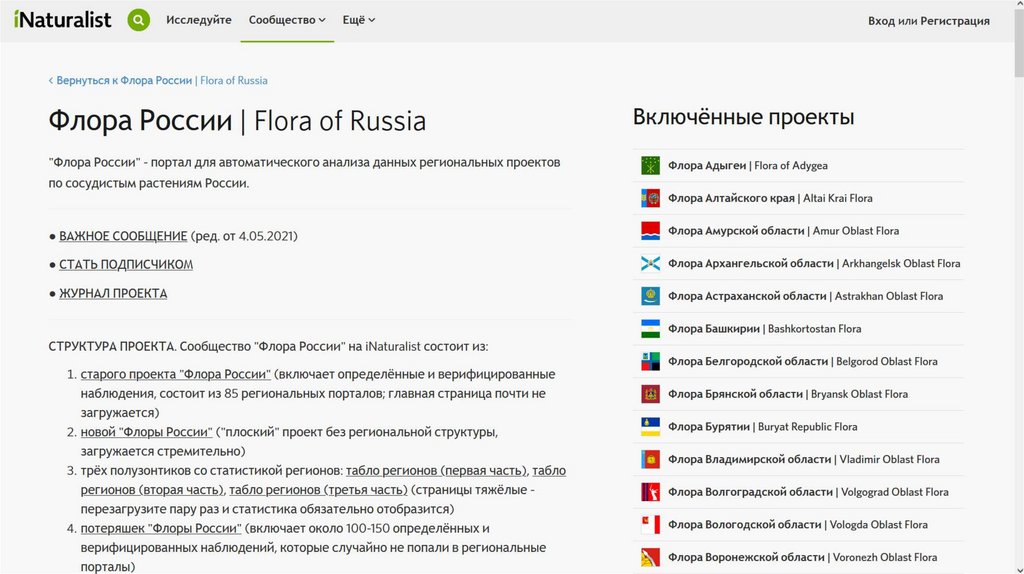The height and width of the screenshot is (574, 1024).
Task: Expand the Ещё dropdown menu
Action: [359, 20]
